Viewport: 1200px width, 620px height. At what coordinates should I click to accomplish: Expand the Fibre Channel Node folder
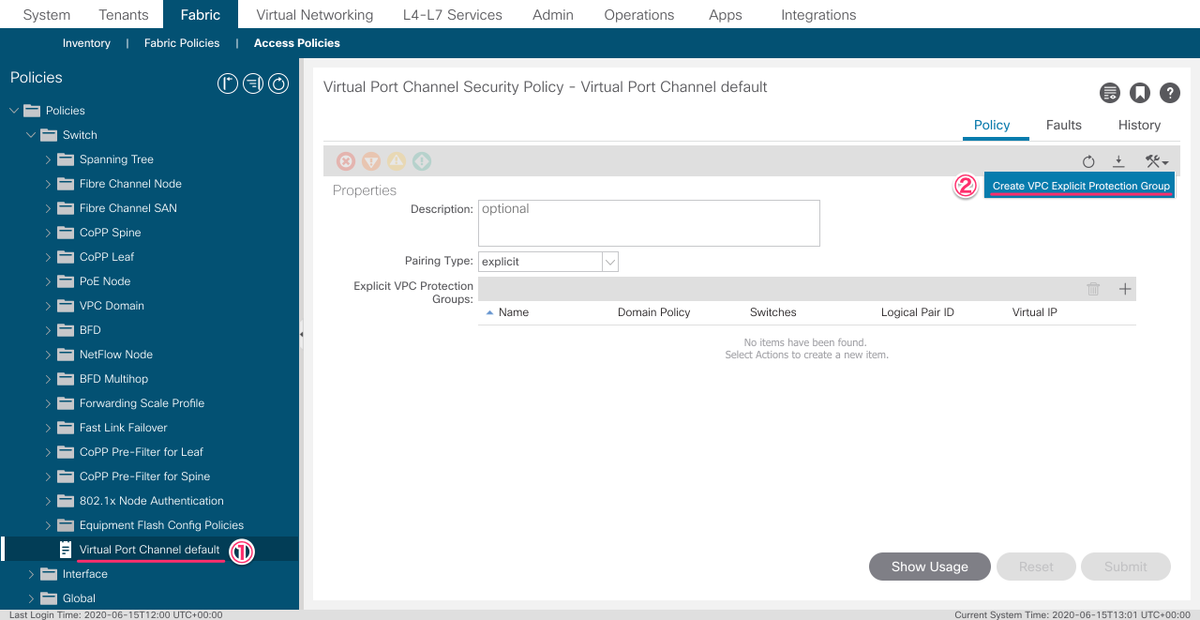tap(48, 184)
